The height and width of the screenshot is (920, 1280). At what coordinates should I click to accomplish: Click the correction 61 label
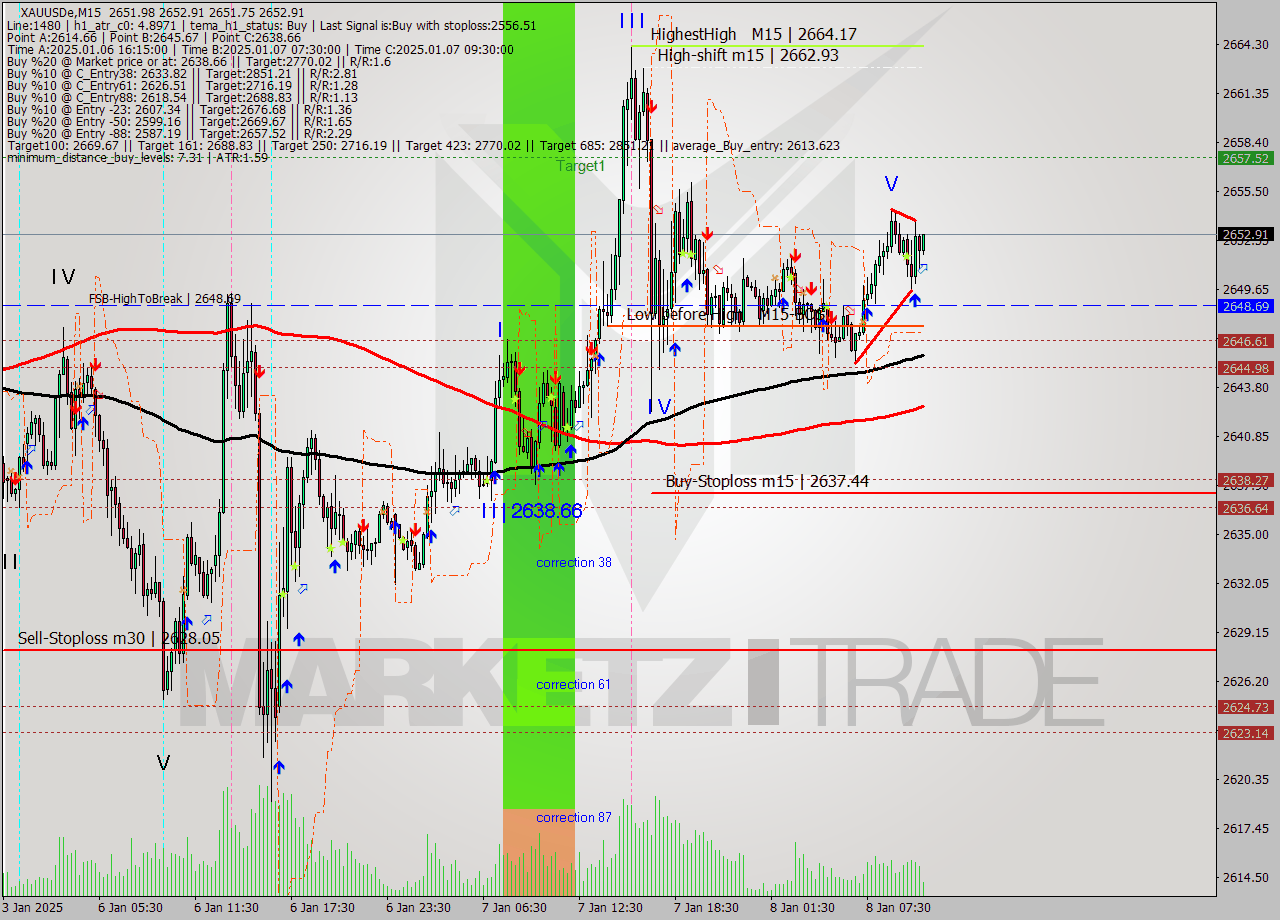pos(574,685)
